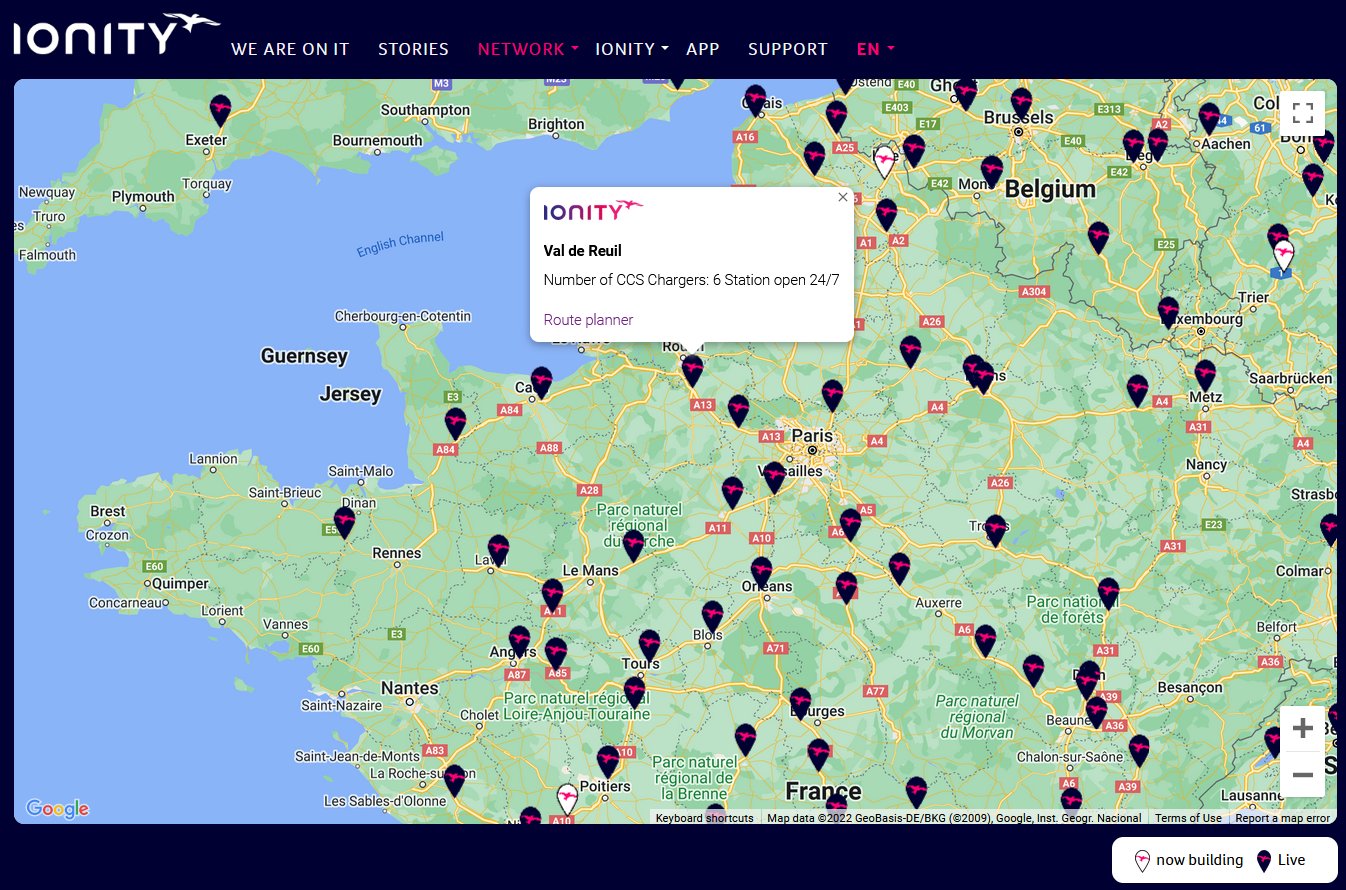Zoom in the map with plus button
Image resolution: width=1346 pixels, height=890 pixels.
click(x=1302, y=728)
